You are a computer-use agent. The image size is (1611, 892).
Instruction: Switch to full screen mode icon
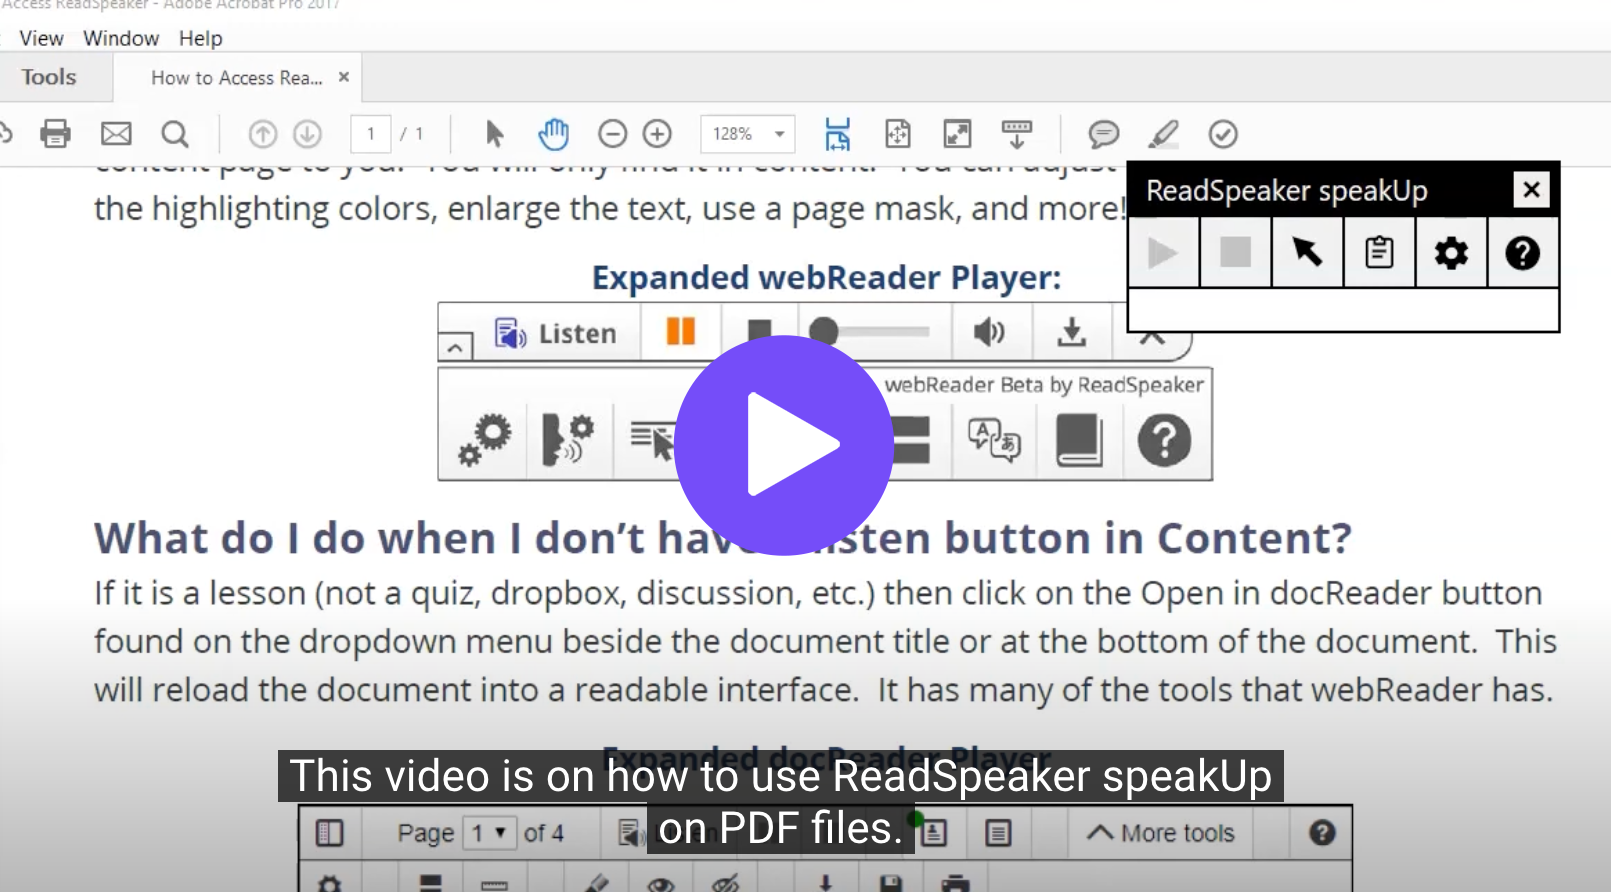(x=957, y=133)
